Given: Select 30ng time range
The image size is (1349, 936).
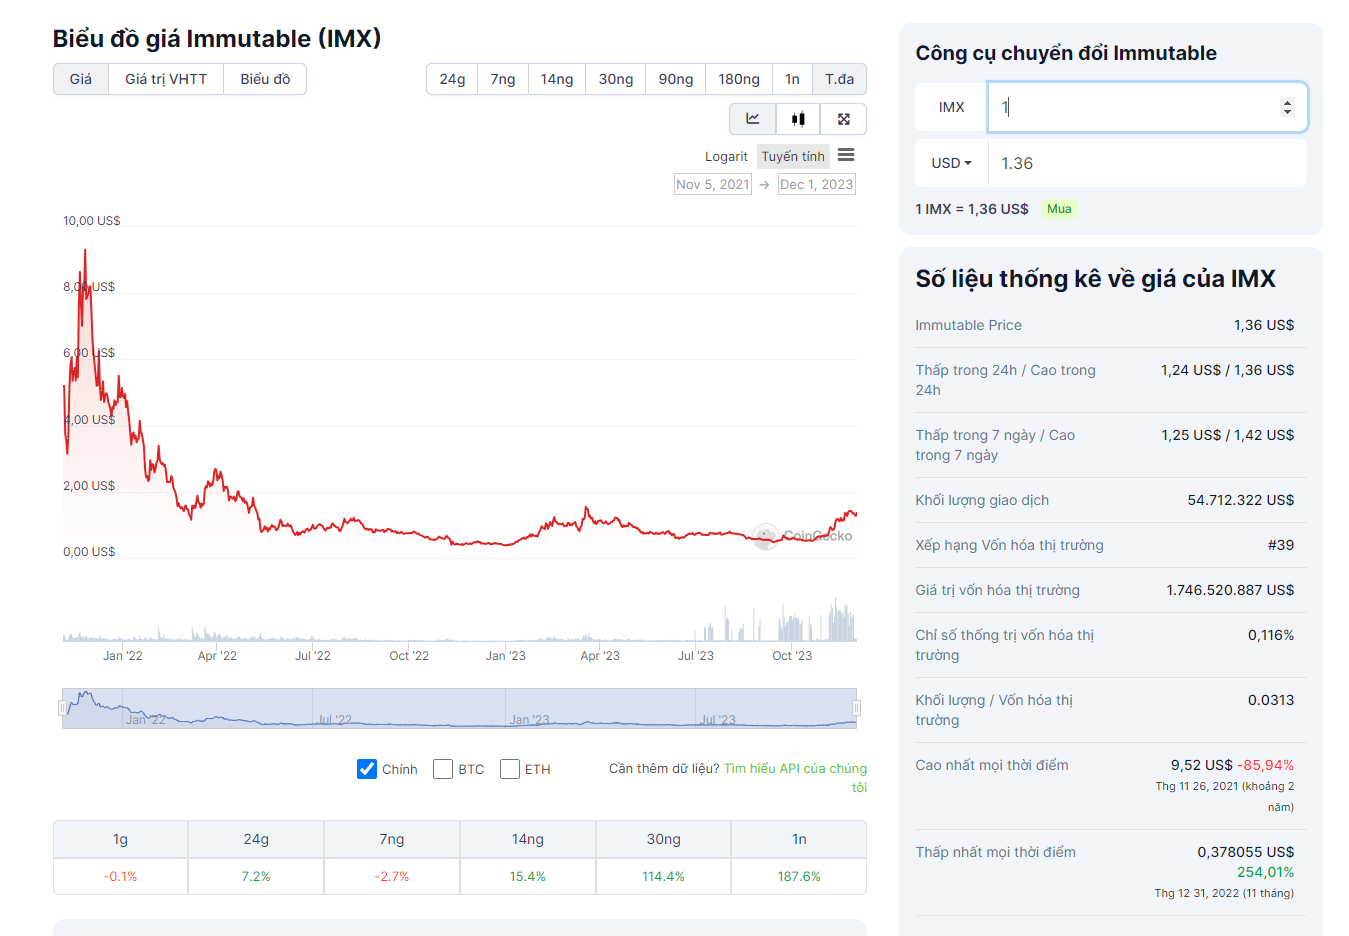Looking at the screenshot, I should [x=616, y=79].
